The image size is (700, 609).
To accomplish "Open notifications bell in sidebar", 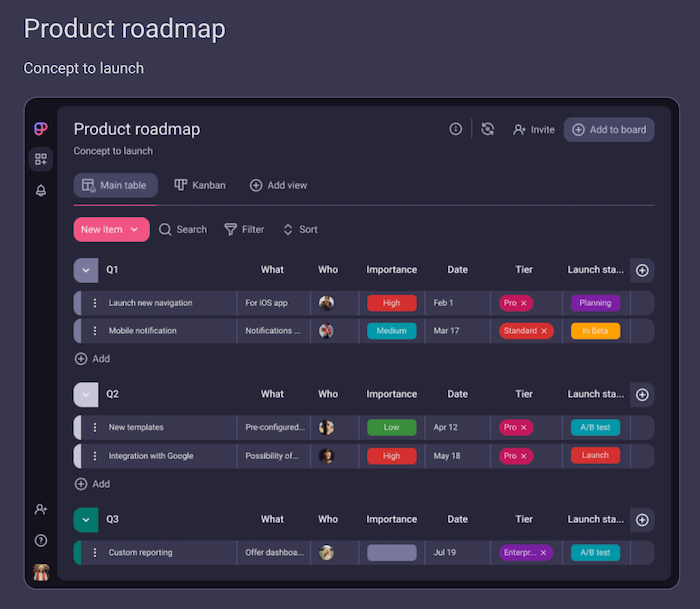I will click(x=41, y=190).
